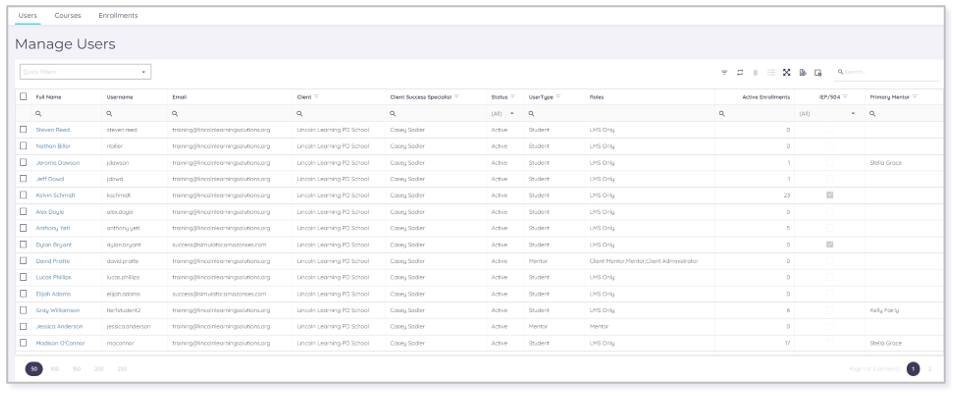Click the Client Success Specialist filter icon
The width and height of the screenshot is (954, 396).
(456, 97)
